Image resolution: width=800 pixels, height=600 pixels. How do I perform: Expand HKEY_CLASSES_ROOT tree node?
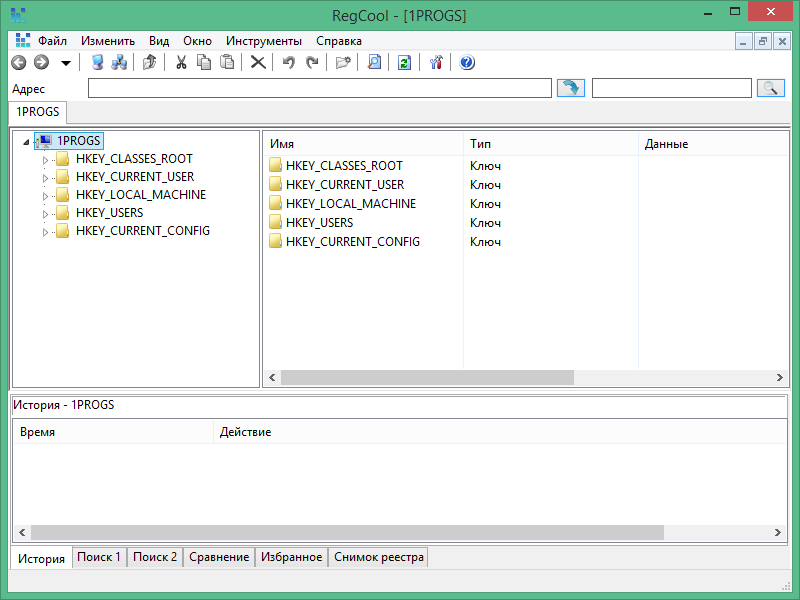45,160
